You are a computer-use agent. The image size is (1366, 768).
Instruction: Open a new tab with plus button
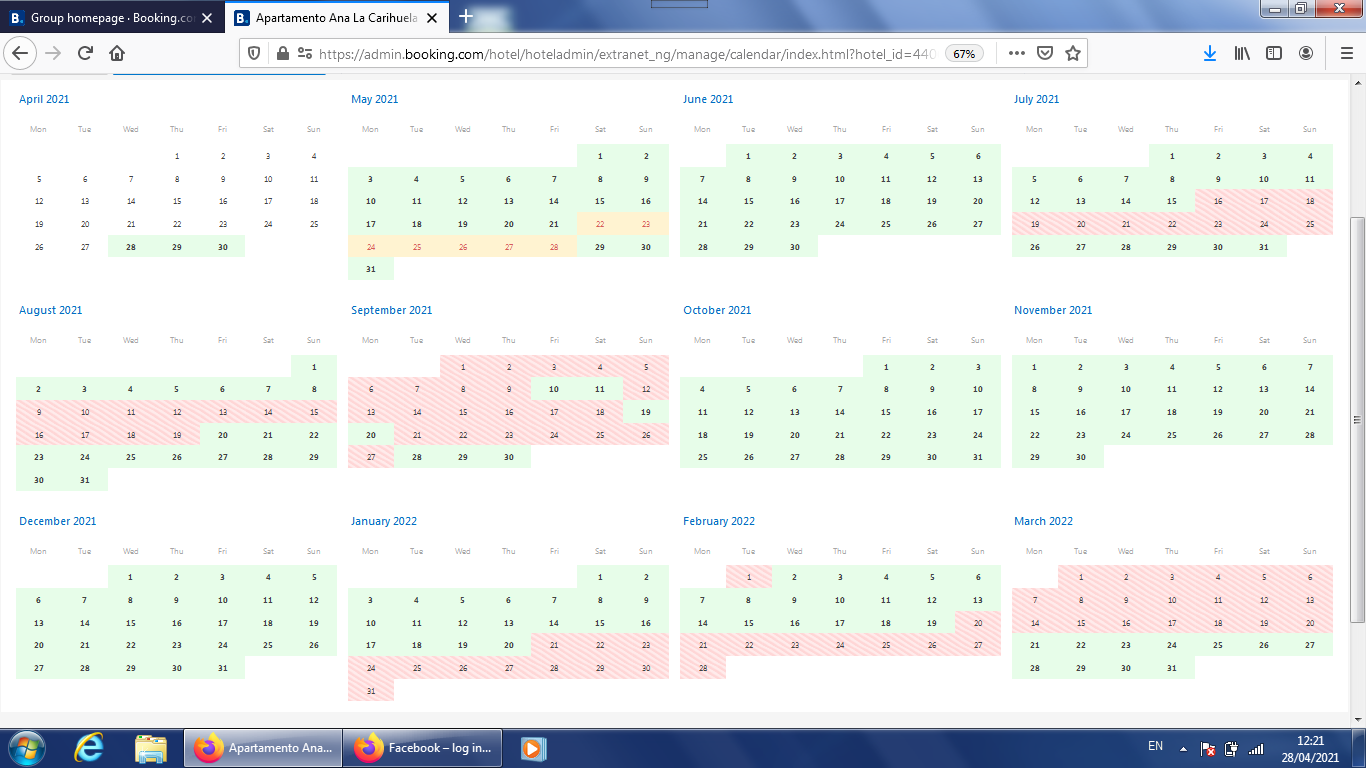[465, 17]
